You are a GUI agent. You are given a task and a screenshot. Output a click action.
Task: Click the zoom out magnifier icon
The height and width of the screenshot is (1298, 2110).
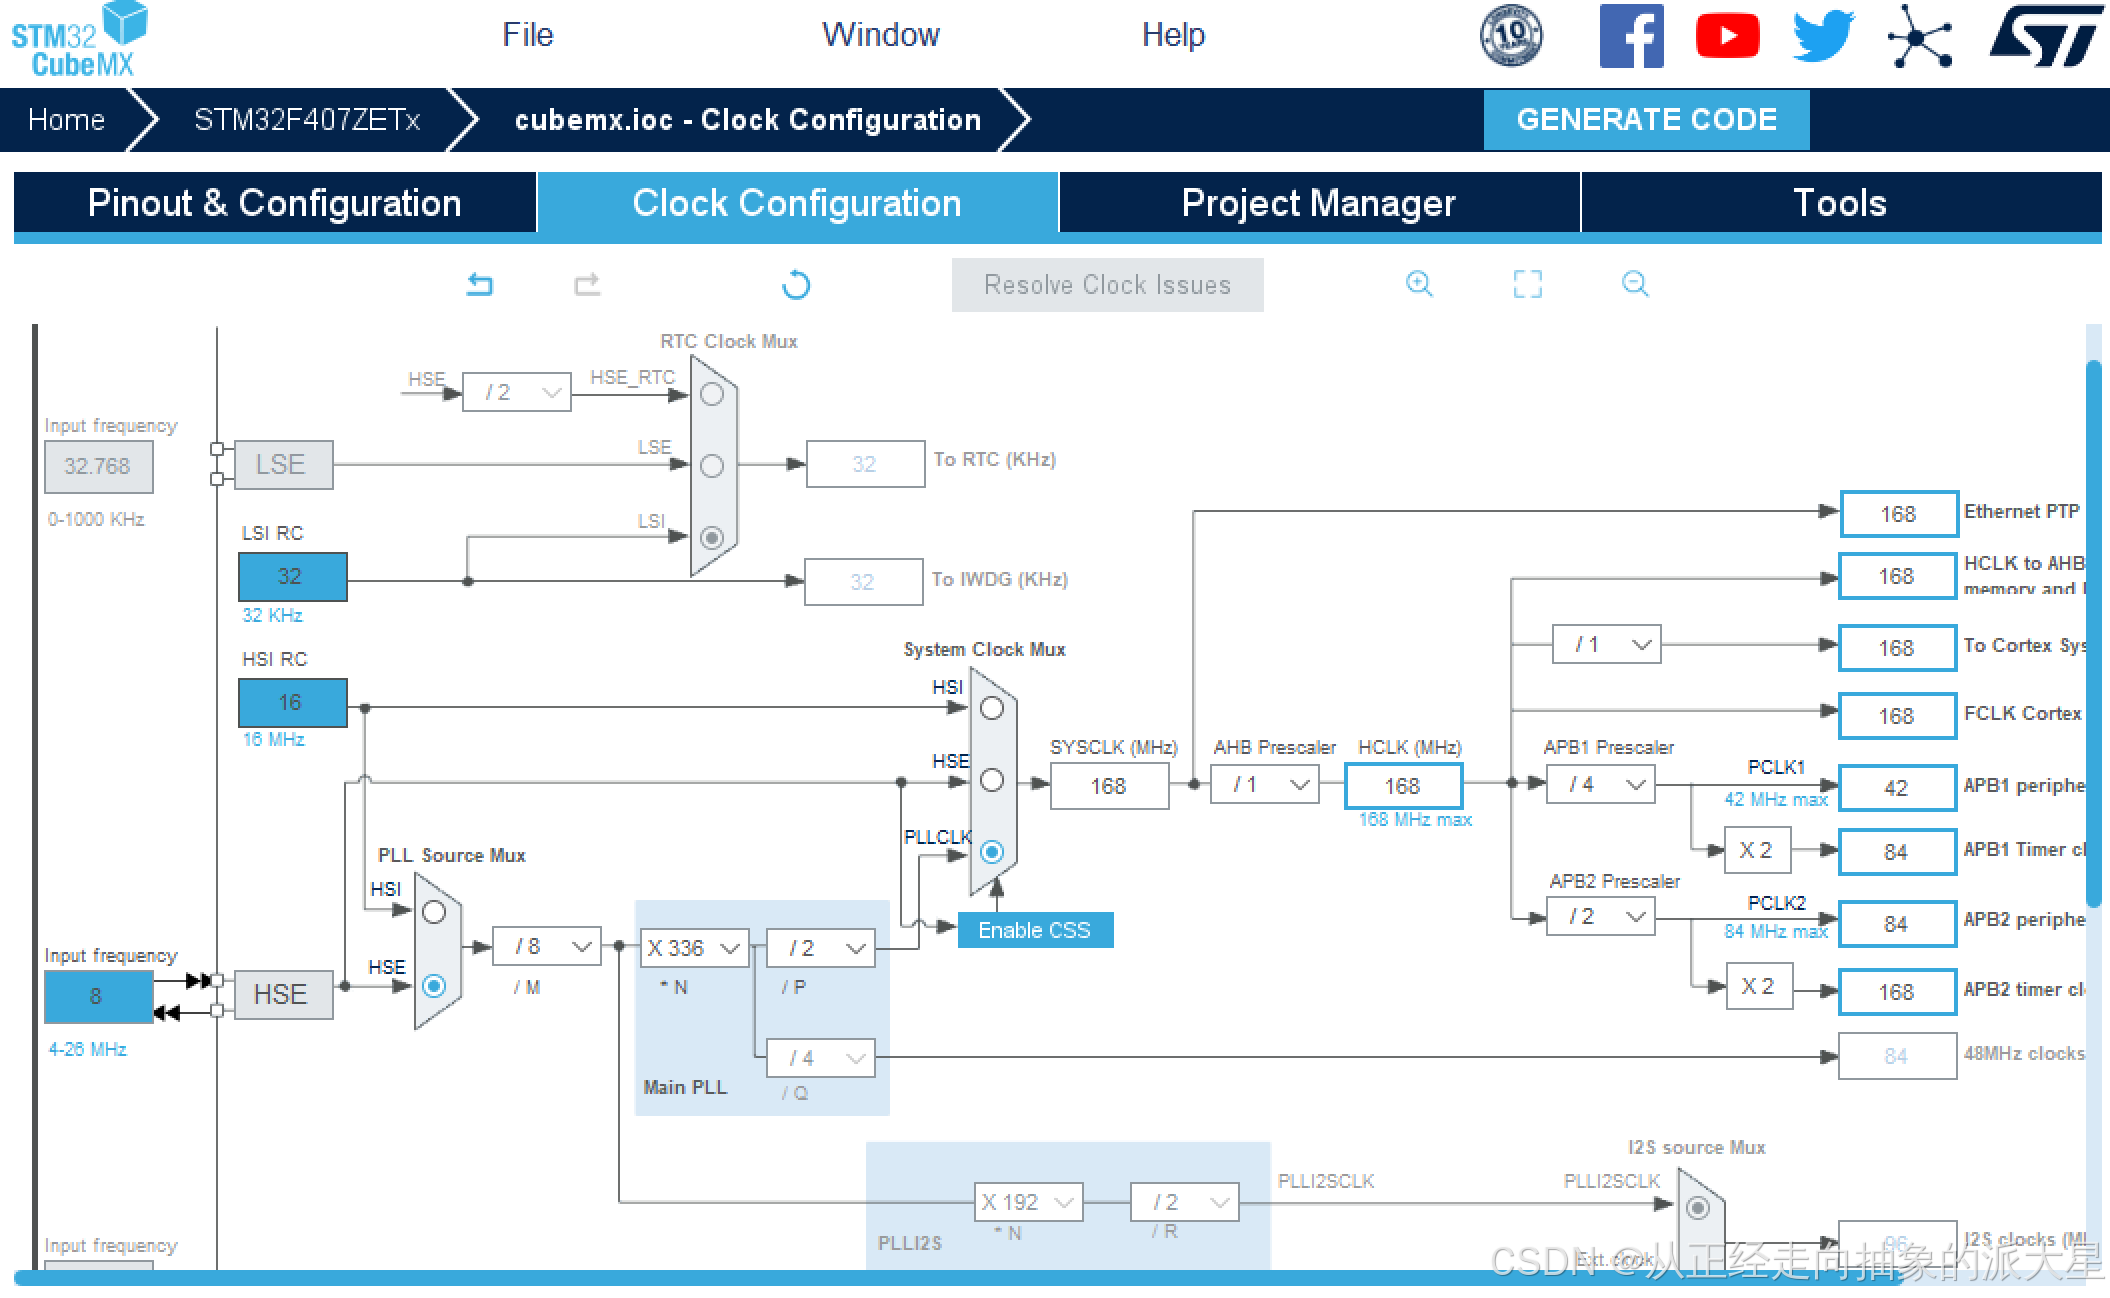pos(1635,284)
